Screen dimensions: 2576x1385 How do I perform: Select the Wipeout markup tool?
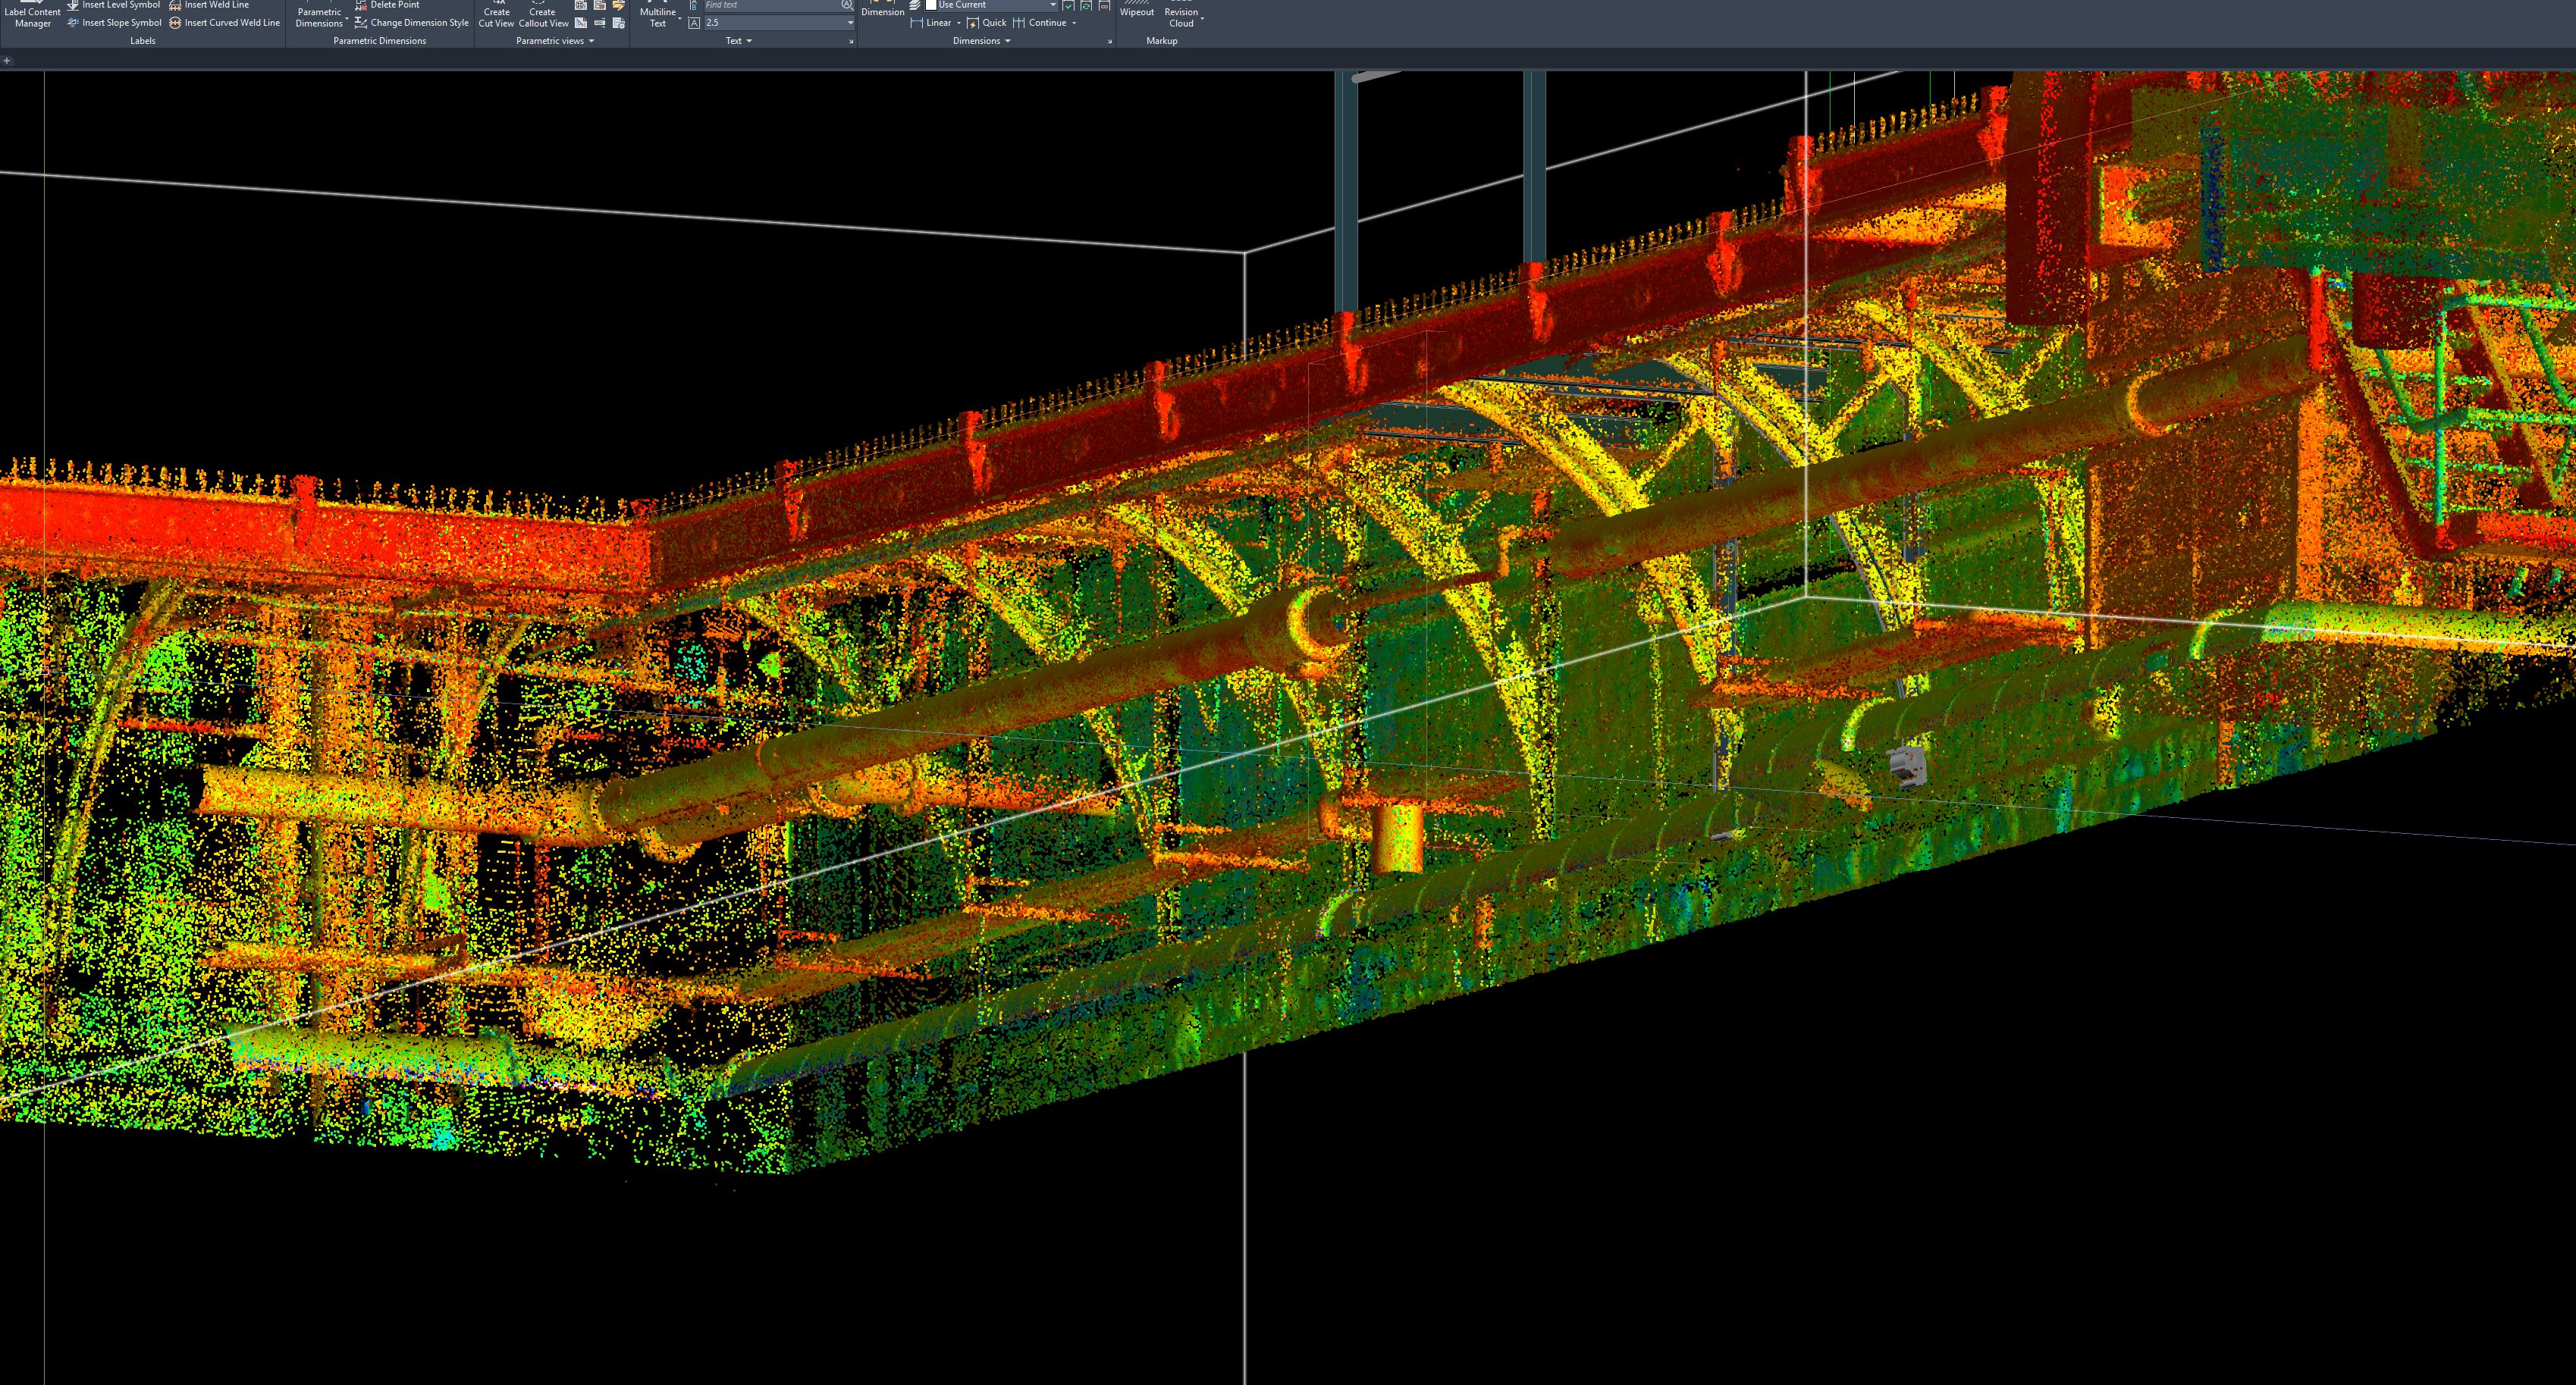pyautogui.click(x=1137, y=12)
